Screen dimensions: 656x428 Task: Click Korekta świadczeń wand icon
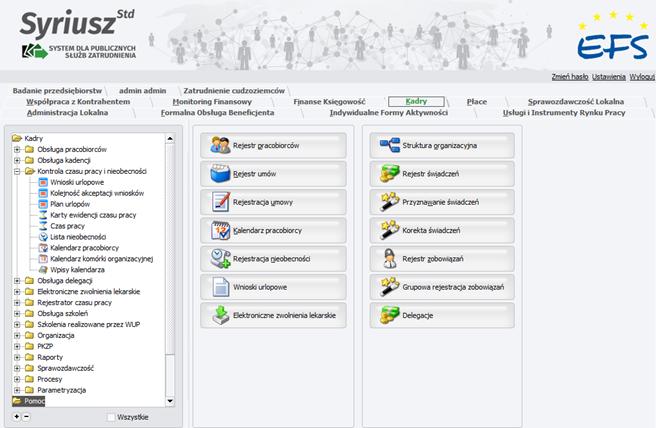pos(390,230)
